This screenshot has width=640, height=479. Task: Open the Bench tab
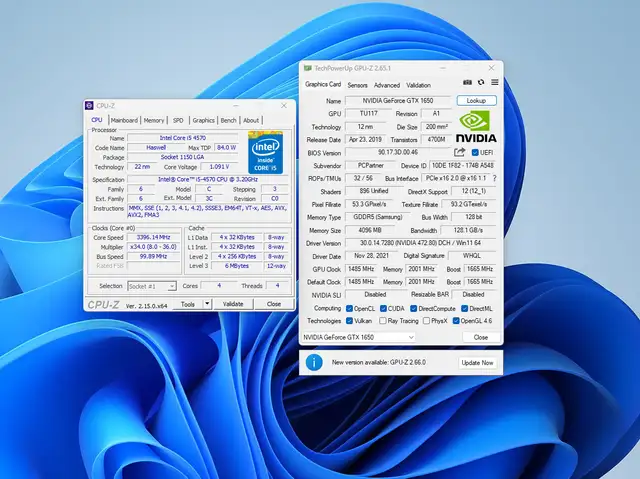pos(228,120)
